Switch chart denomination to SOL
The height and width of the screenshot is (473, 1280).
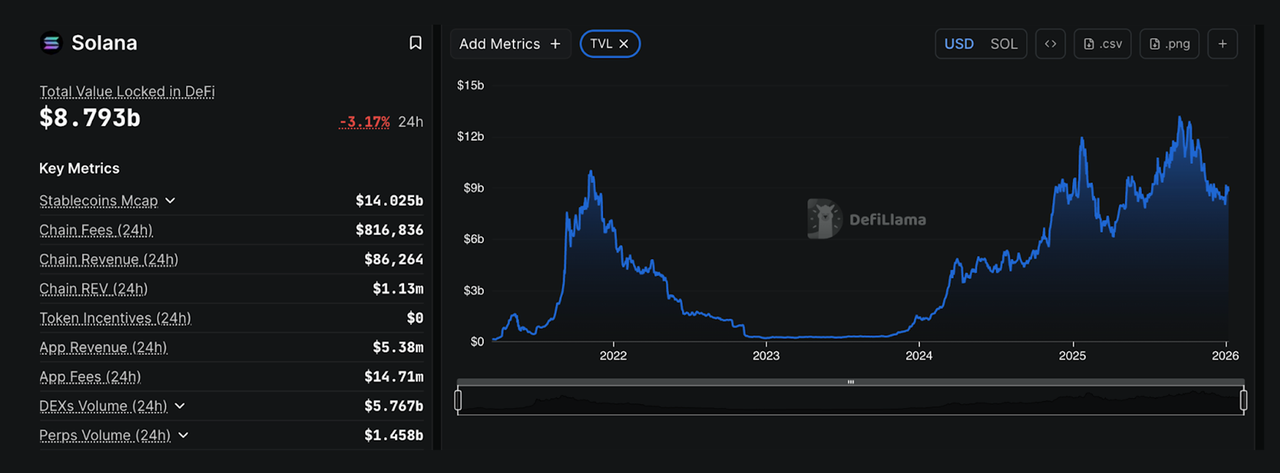click(x=1004, y=44)
